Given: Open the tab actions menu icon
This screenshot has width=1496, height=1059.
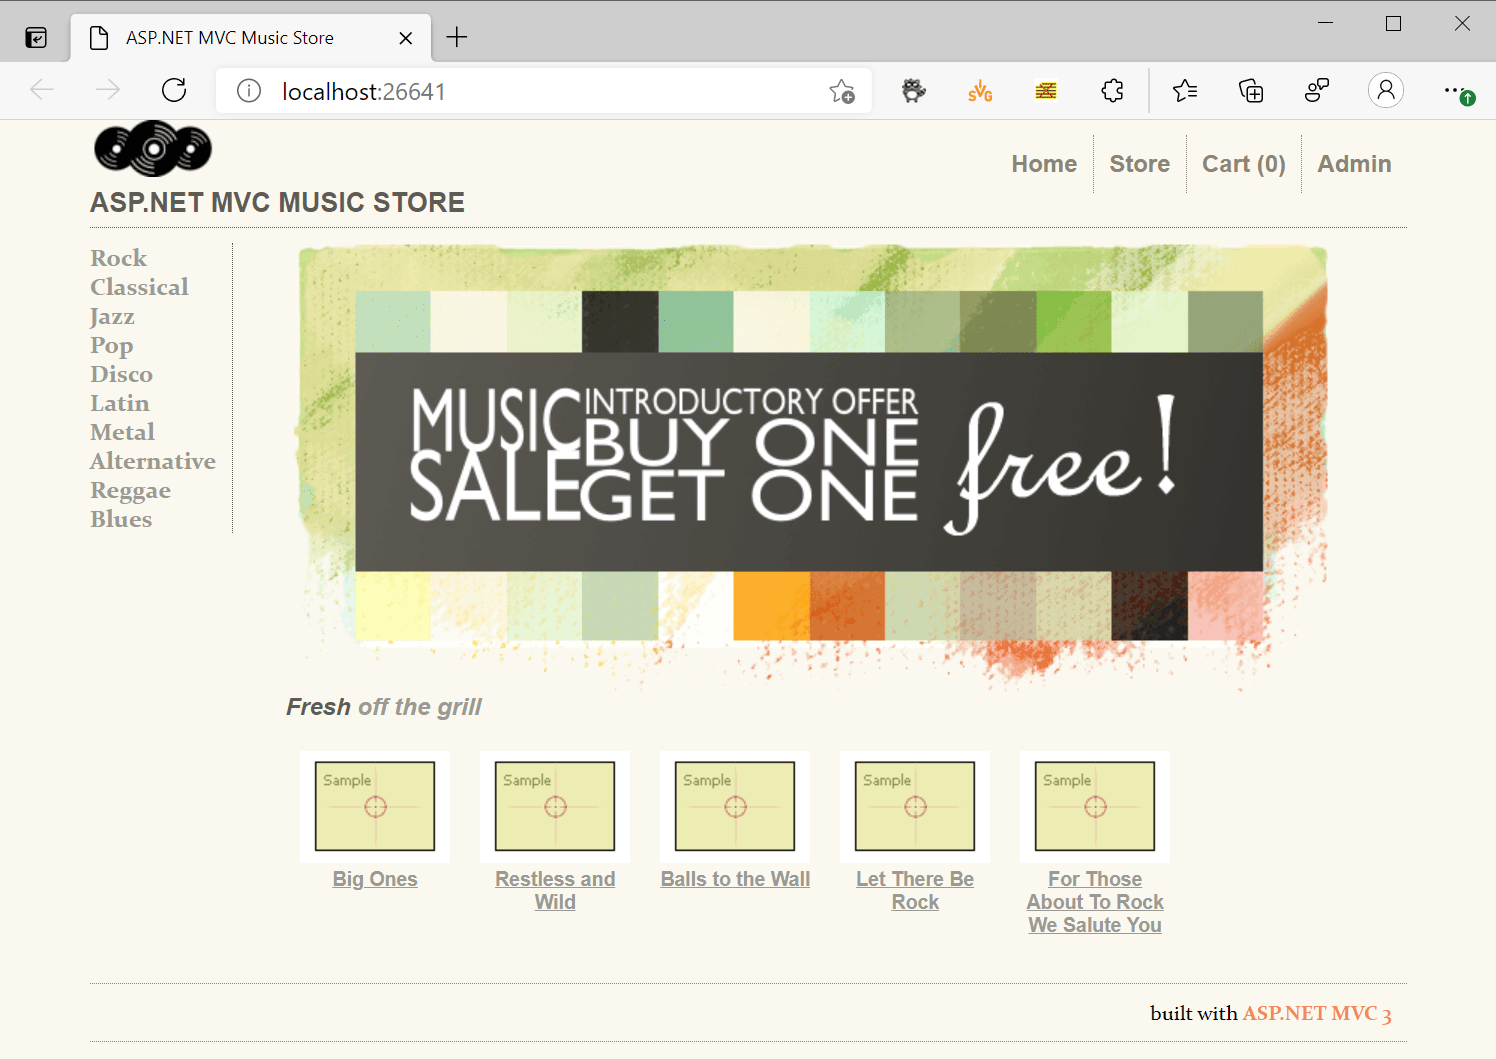Looking at the screenshot, I should (x=36, y=38).
